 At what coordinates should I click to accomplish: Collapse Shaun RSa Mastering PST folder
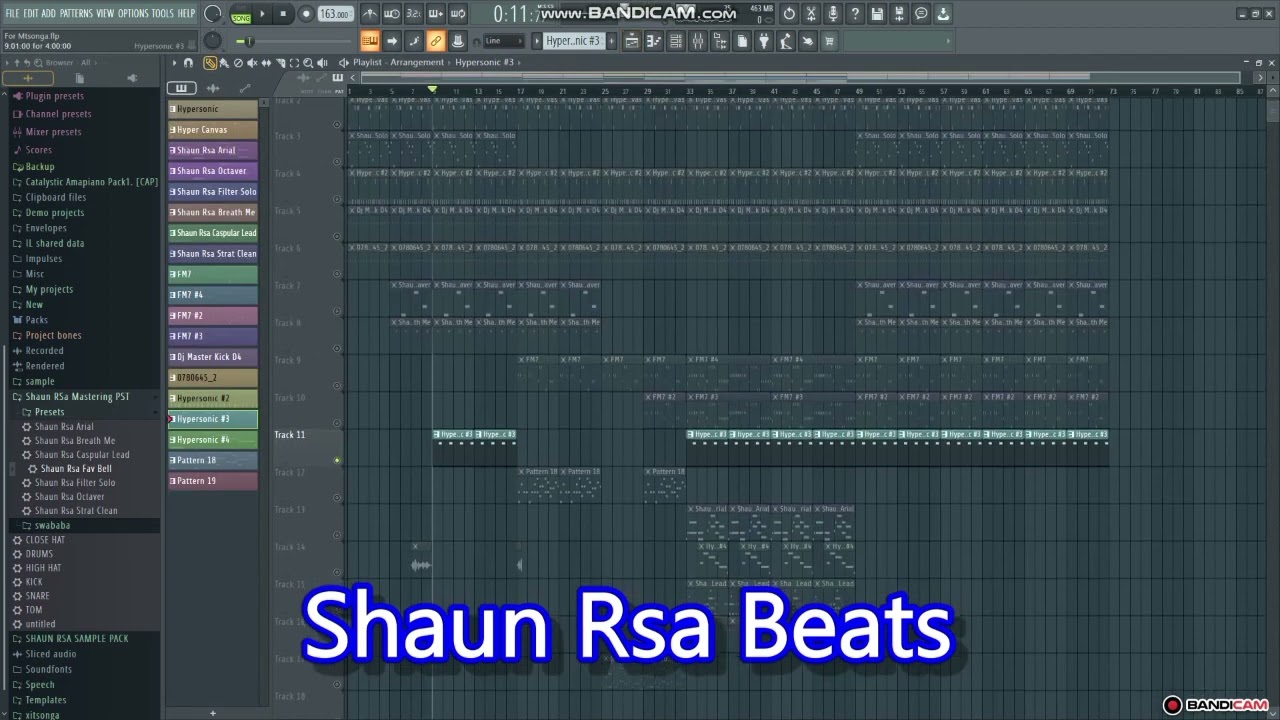(77, 397)
